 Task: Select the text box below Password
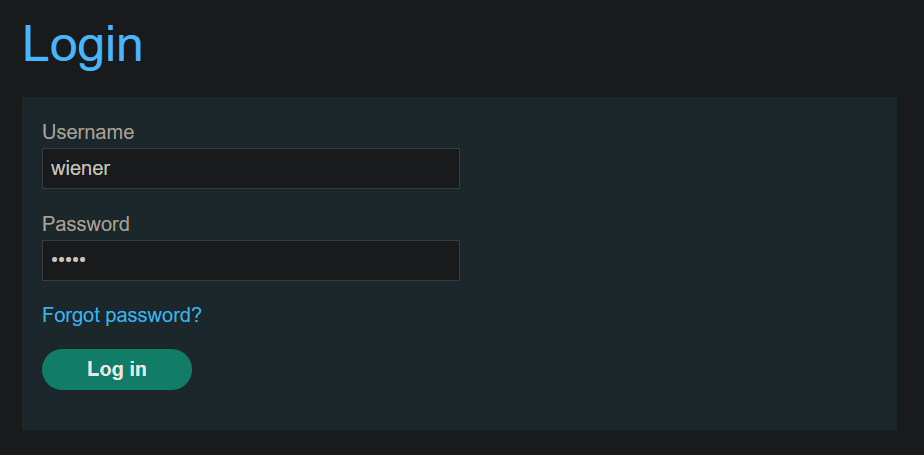[x=250, y=260]
